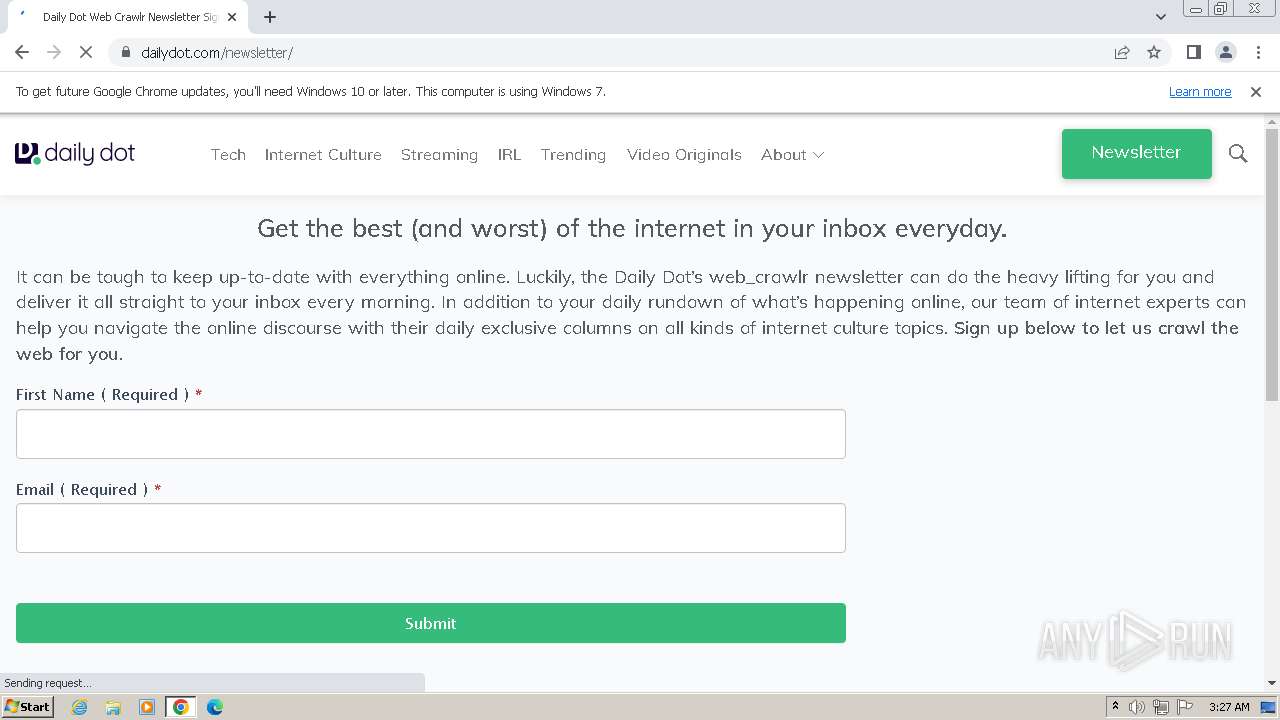The width and height of the screenshot is (1280, 720).
Task: Follow the Learn more link
Action: (1200, 92)
